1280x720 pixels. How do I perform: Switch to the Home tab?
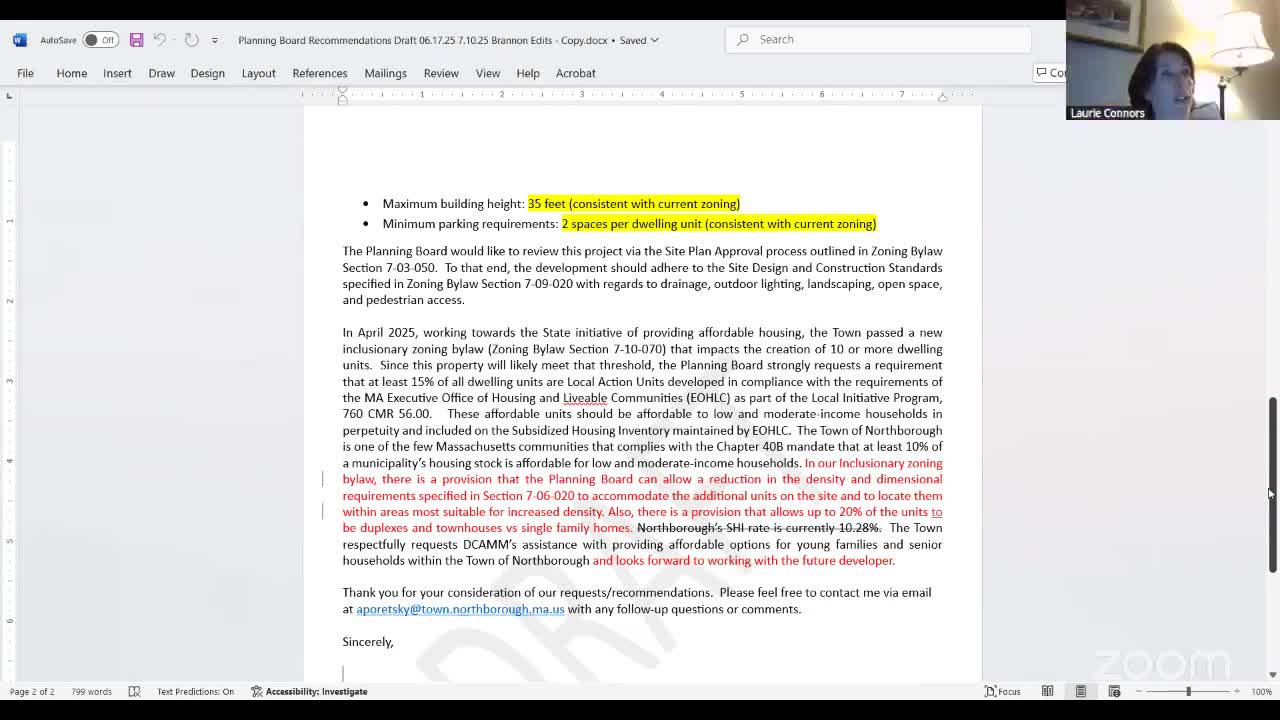click(72, 73)
